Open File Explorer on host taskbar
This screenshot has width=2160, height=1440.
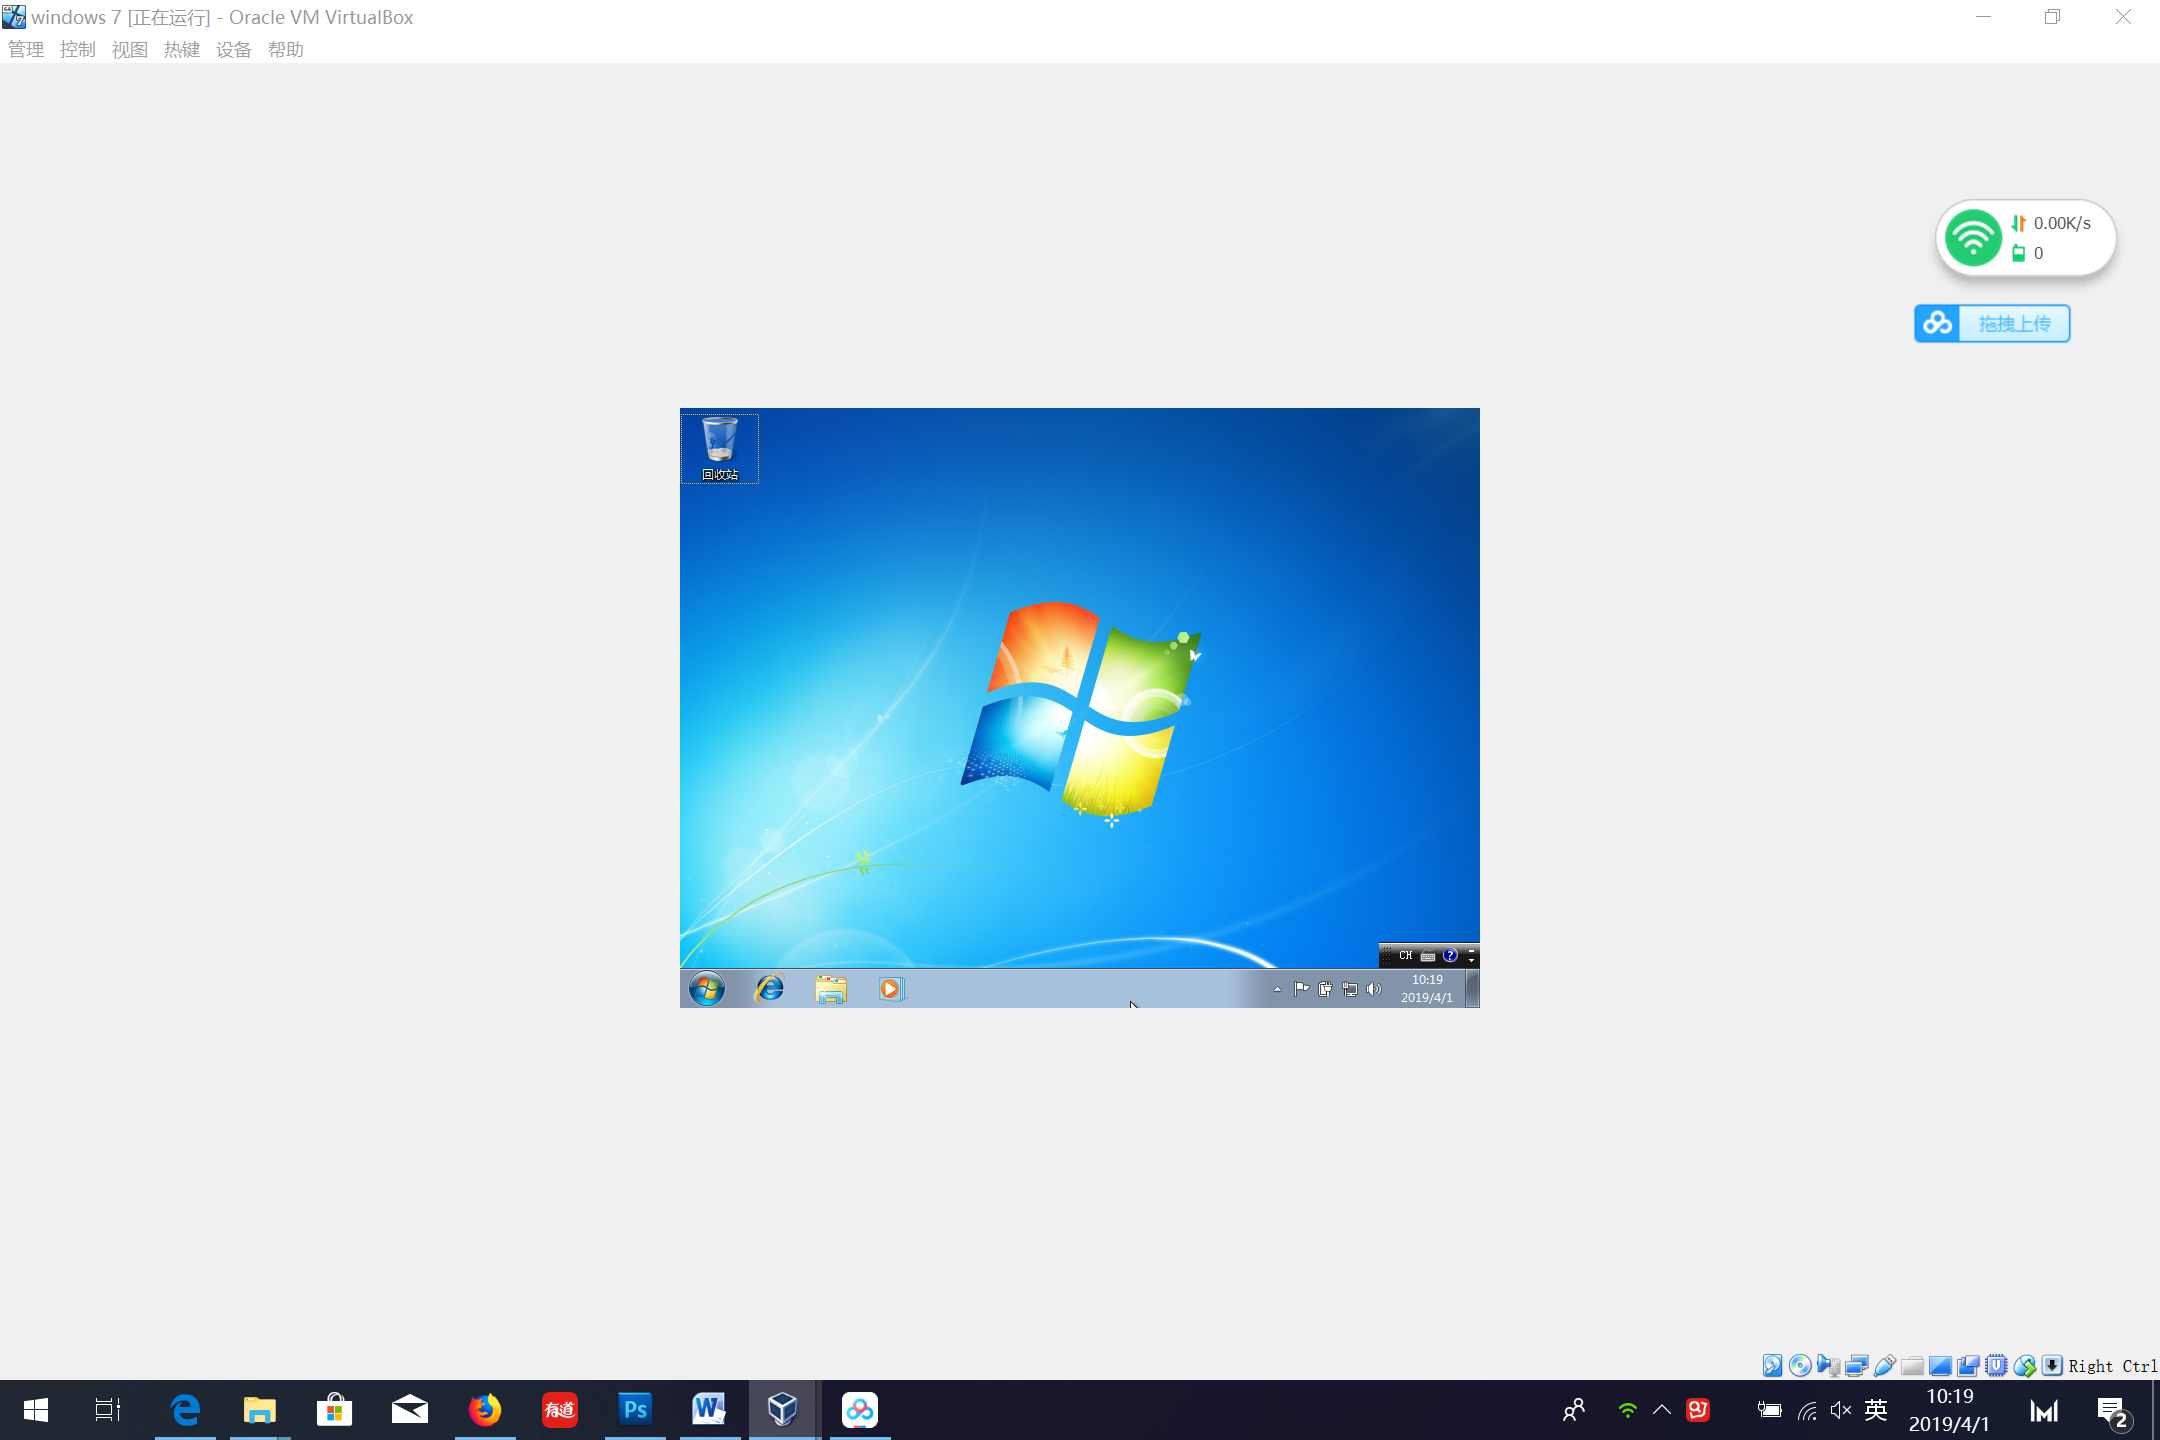click(x=260, y=1410)
